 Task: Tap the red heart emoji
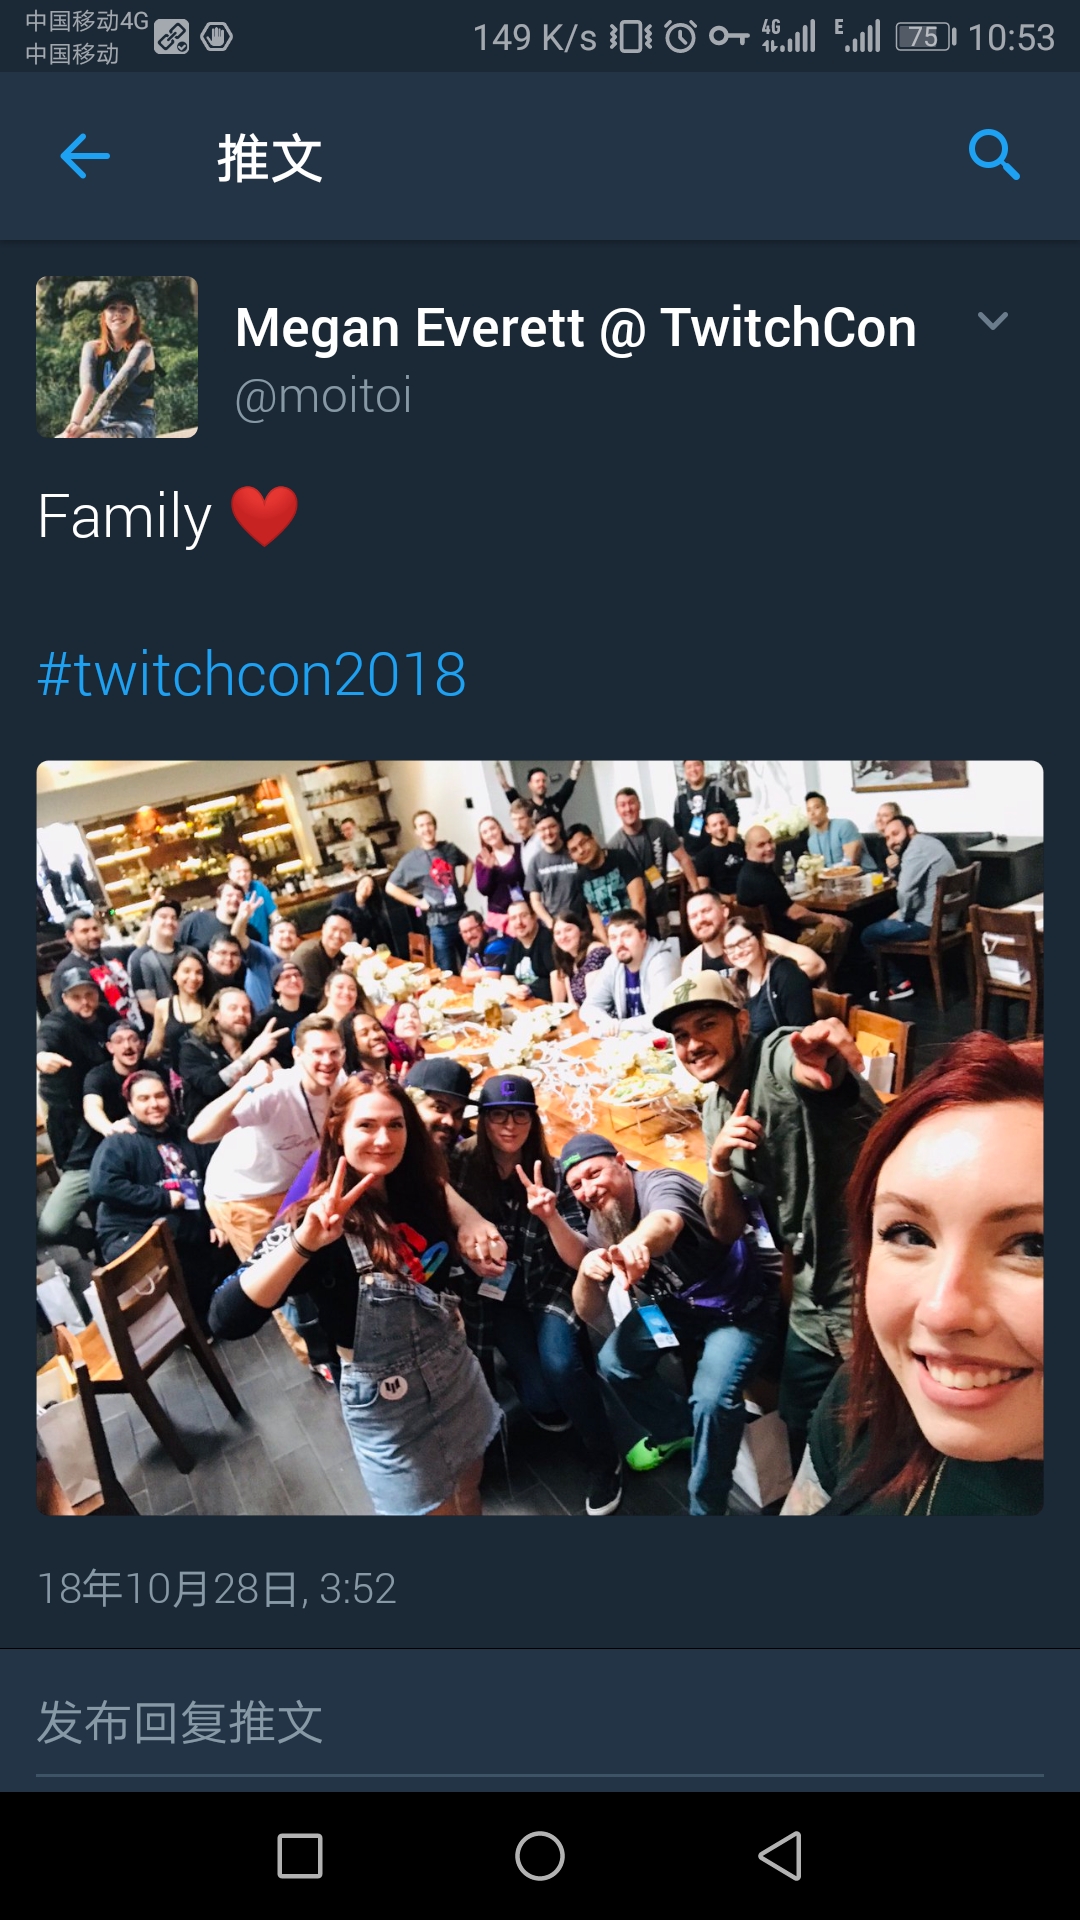[x=265, y=516]
